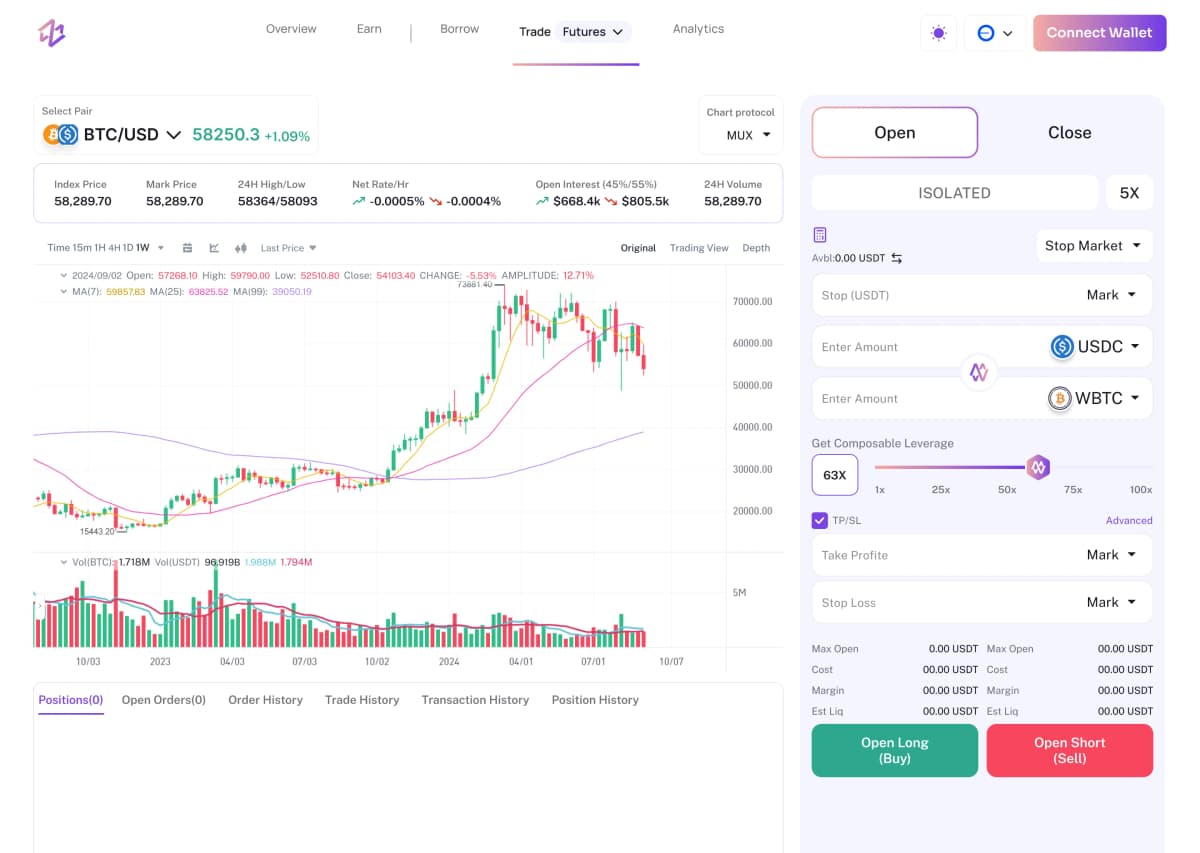Viewport: 1200px width, 853px height.
Task: Switch order mode to Close
Action: (x=1069, y=133)
